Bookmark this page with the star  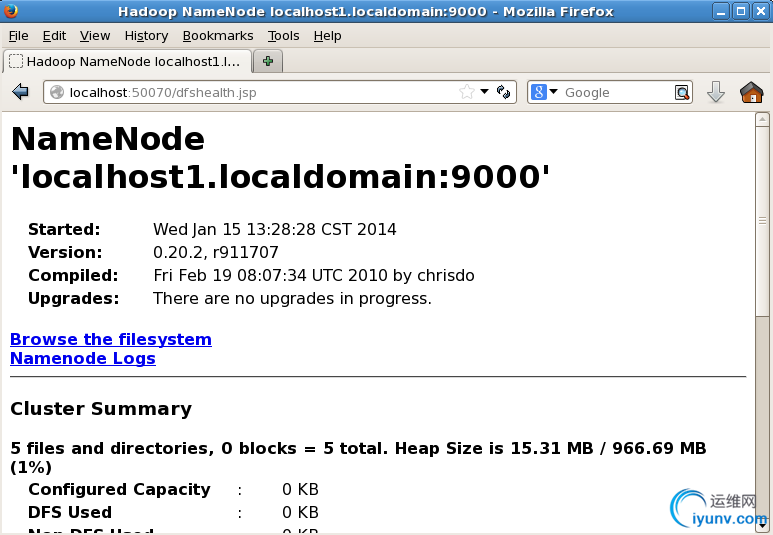[466, 92]
